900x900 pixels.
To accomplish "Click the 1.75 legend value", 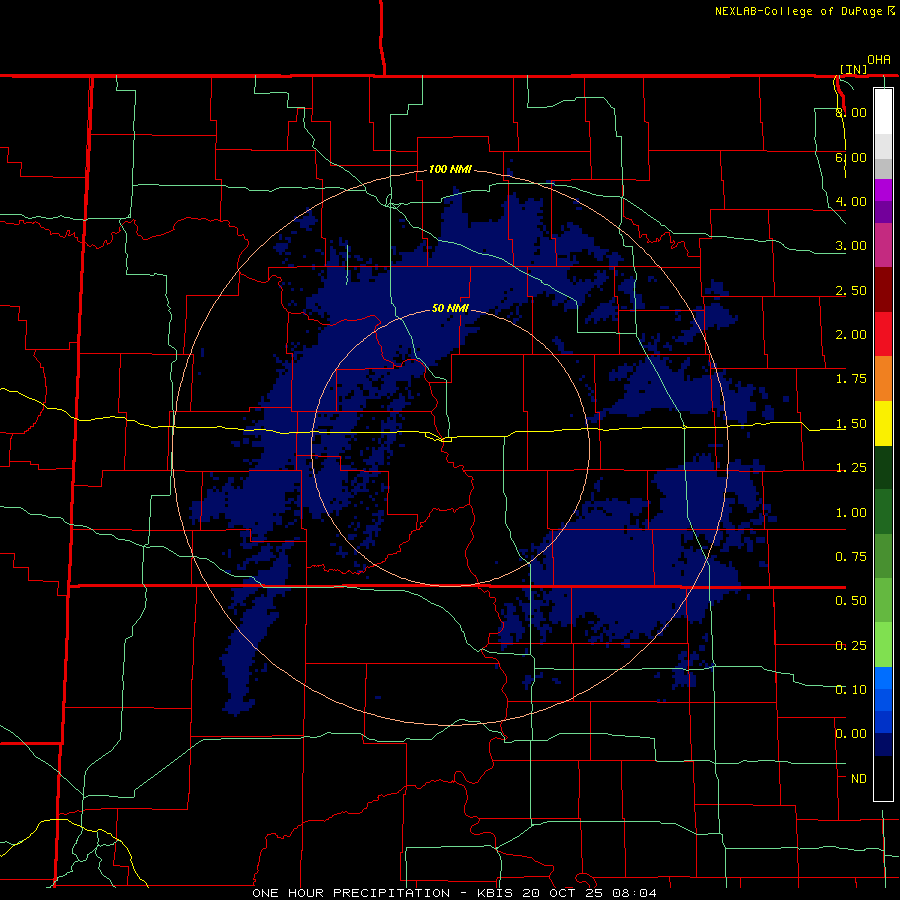I will 851,379.
